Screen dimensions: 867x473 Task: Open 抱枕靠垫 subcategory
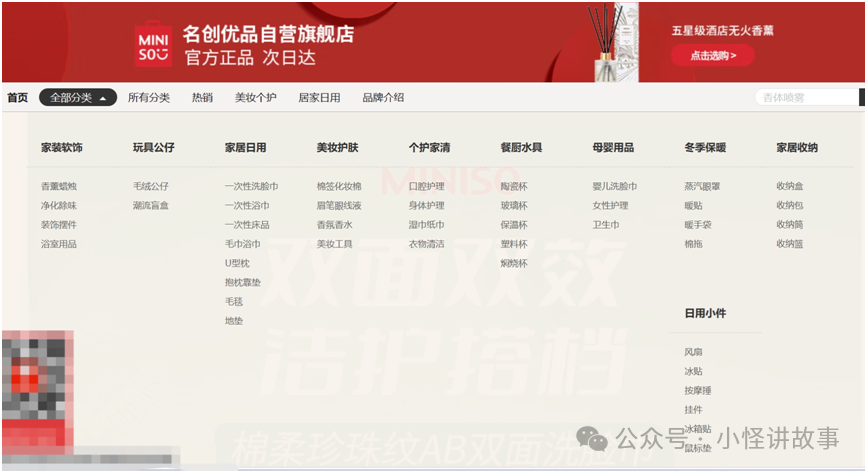pos(243,282)
